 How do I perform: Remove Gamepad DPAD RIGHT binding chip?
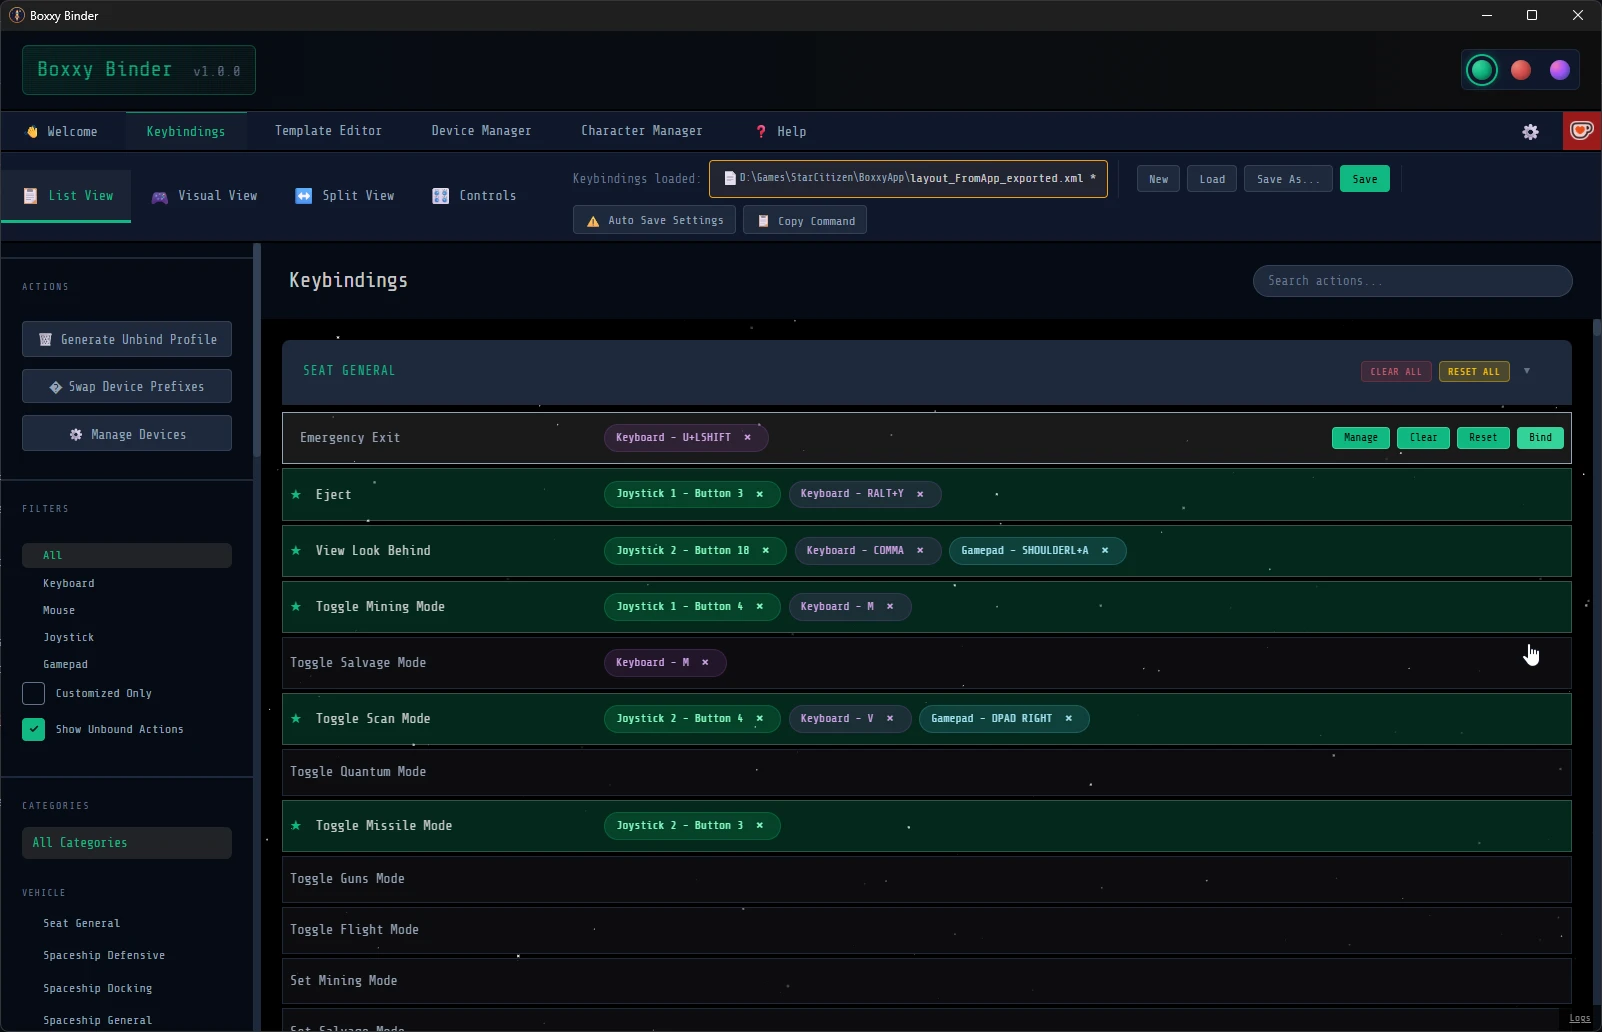(x=1069, y=718)
